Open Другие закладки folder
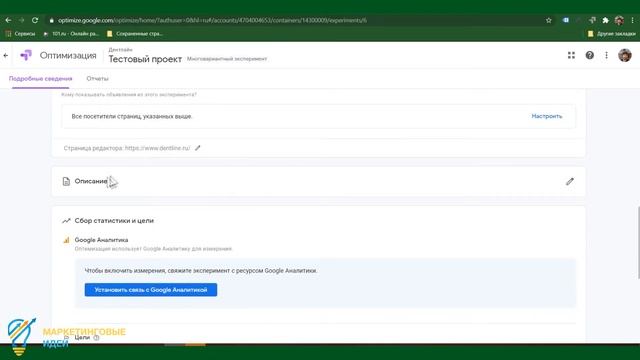Screen dimensions: 640x360 click(x=611, y=34)
